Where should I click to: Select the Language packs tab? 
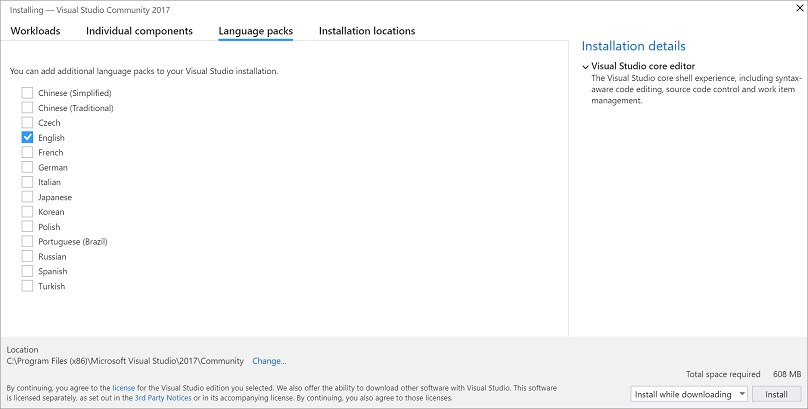[x=256, y=31]
